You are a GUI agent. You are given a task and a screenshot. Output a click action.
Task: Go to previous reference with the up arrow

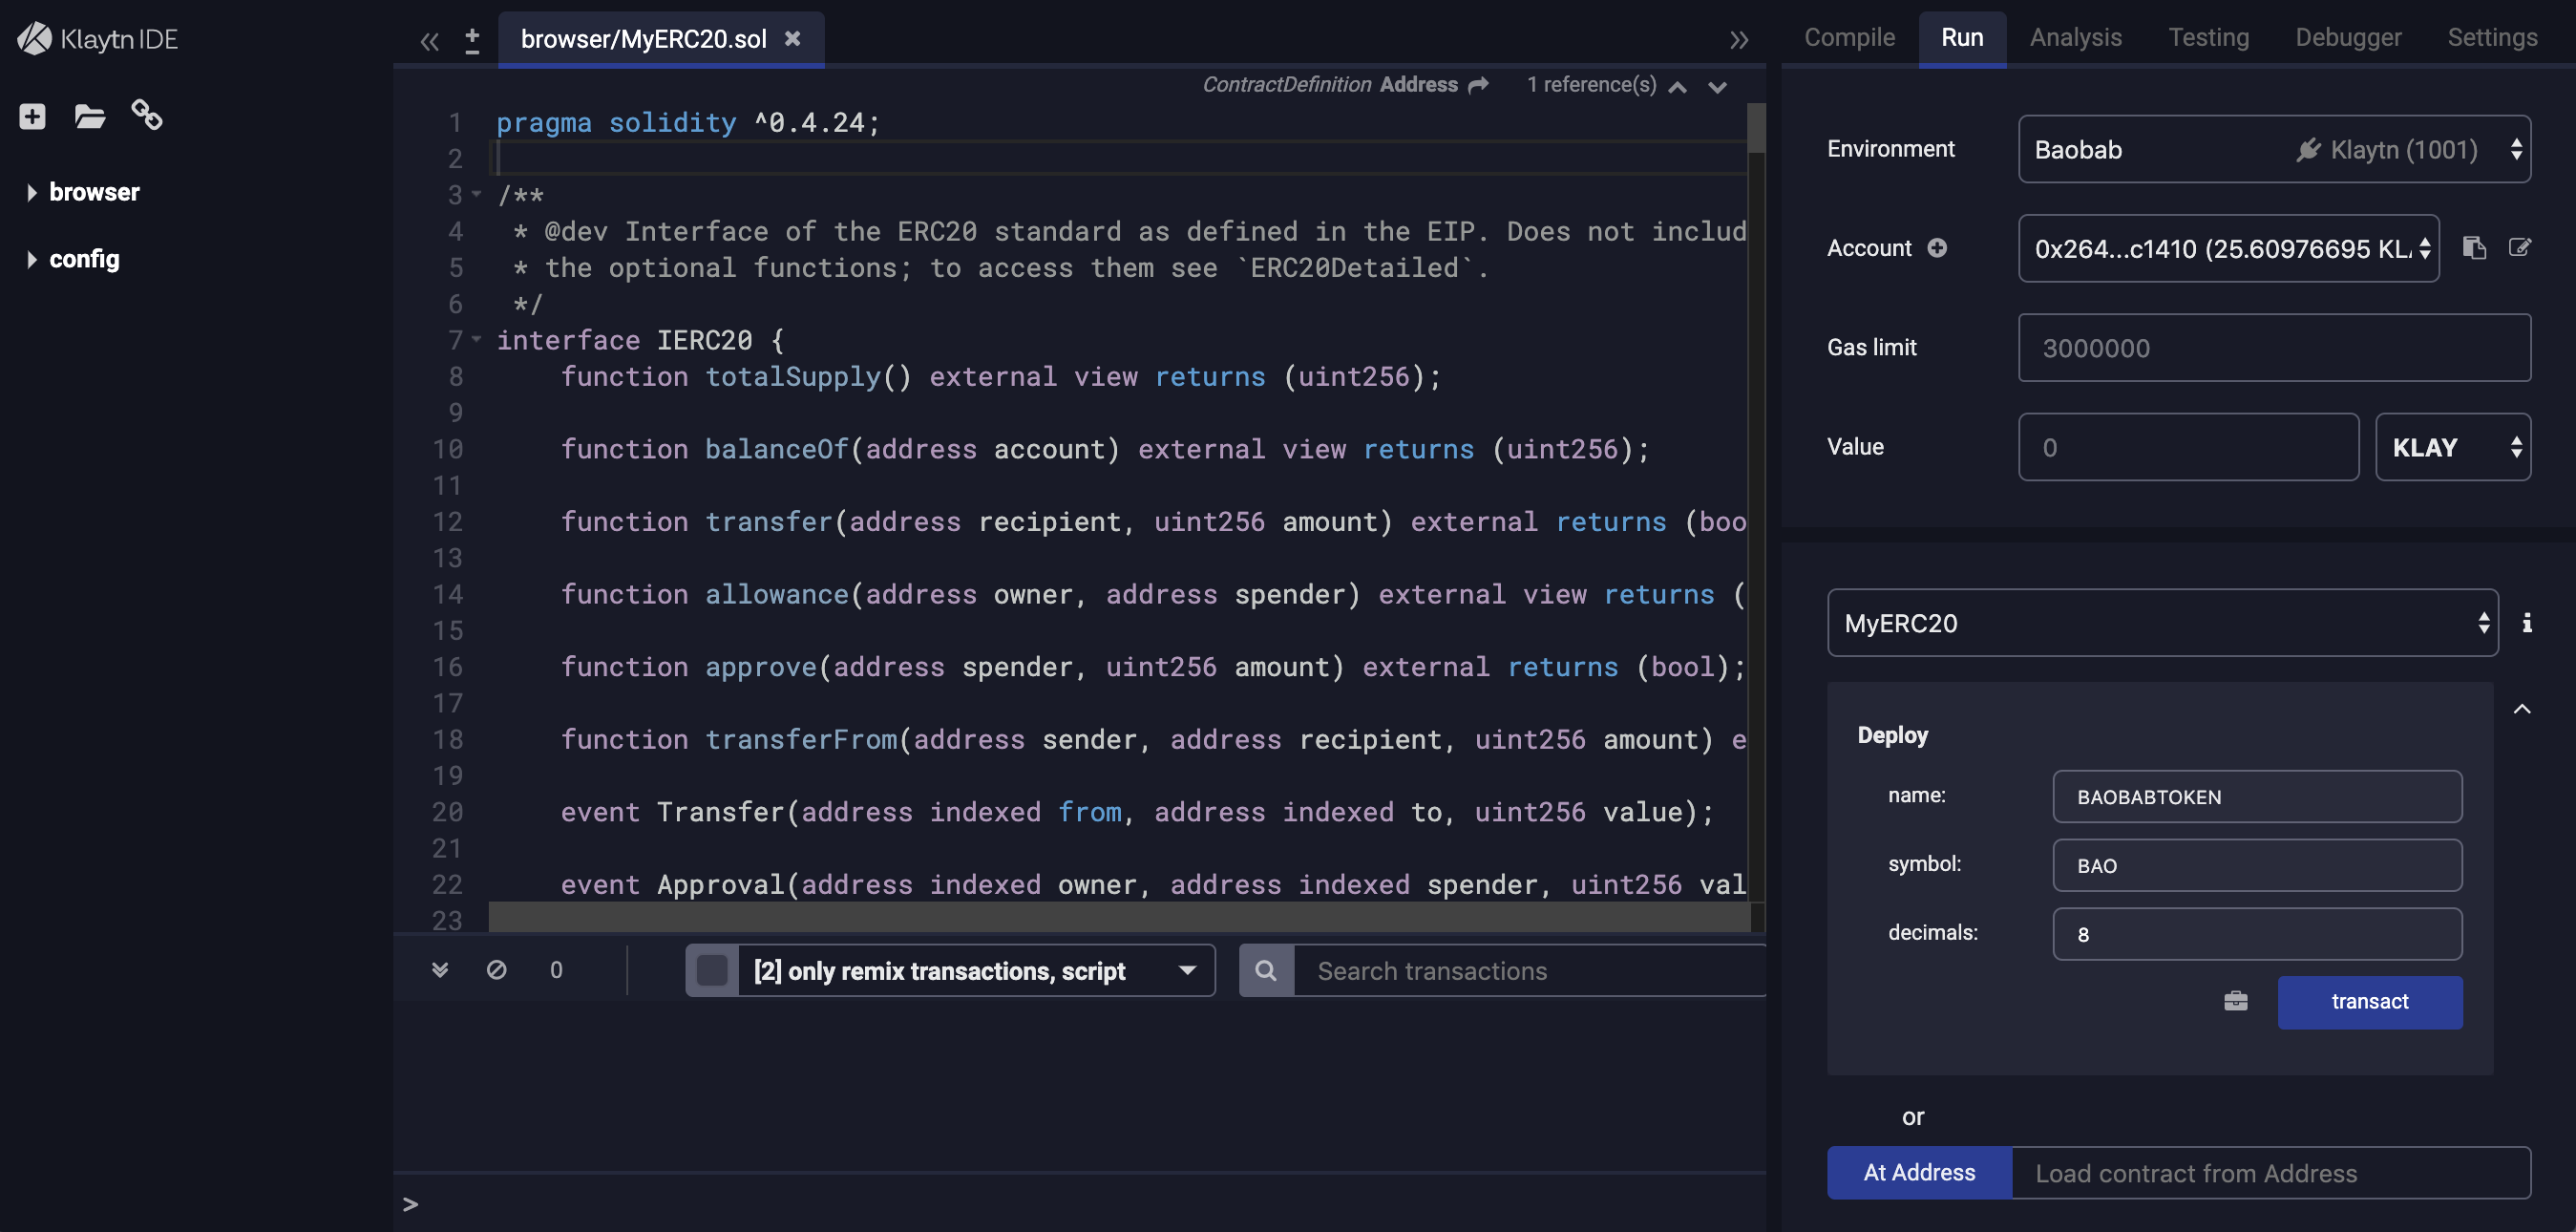click(1678, 87)
